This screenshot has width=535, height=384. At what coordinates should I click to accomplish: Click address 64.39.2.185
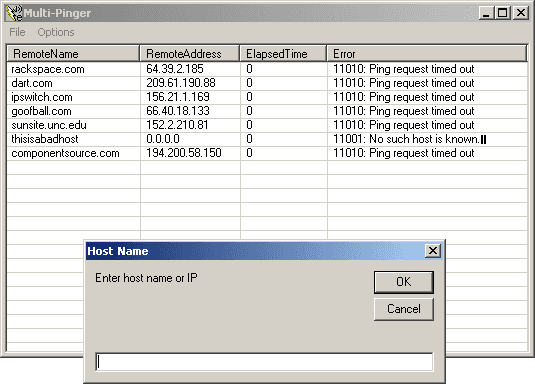pyautogui.click(x=175, y=69)
